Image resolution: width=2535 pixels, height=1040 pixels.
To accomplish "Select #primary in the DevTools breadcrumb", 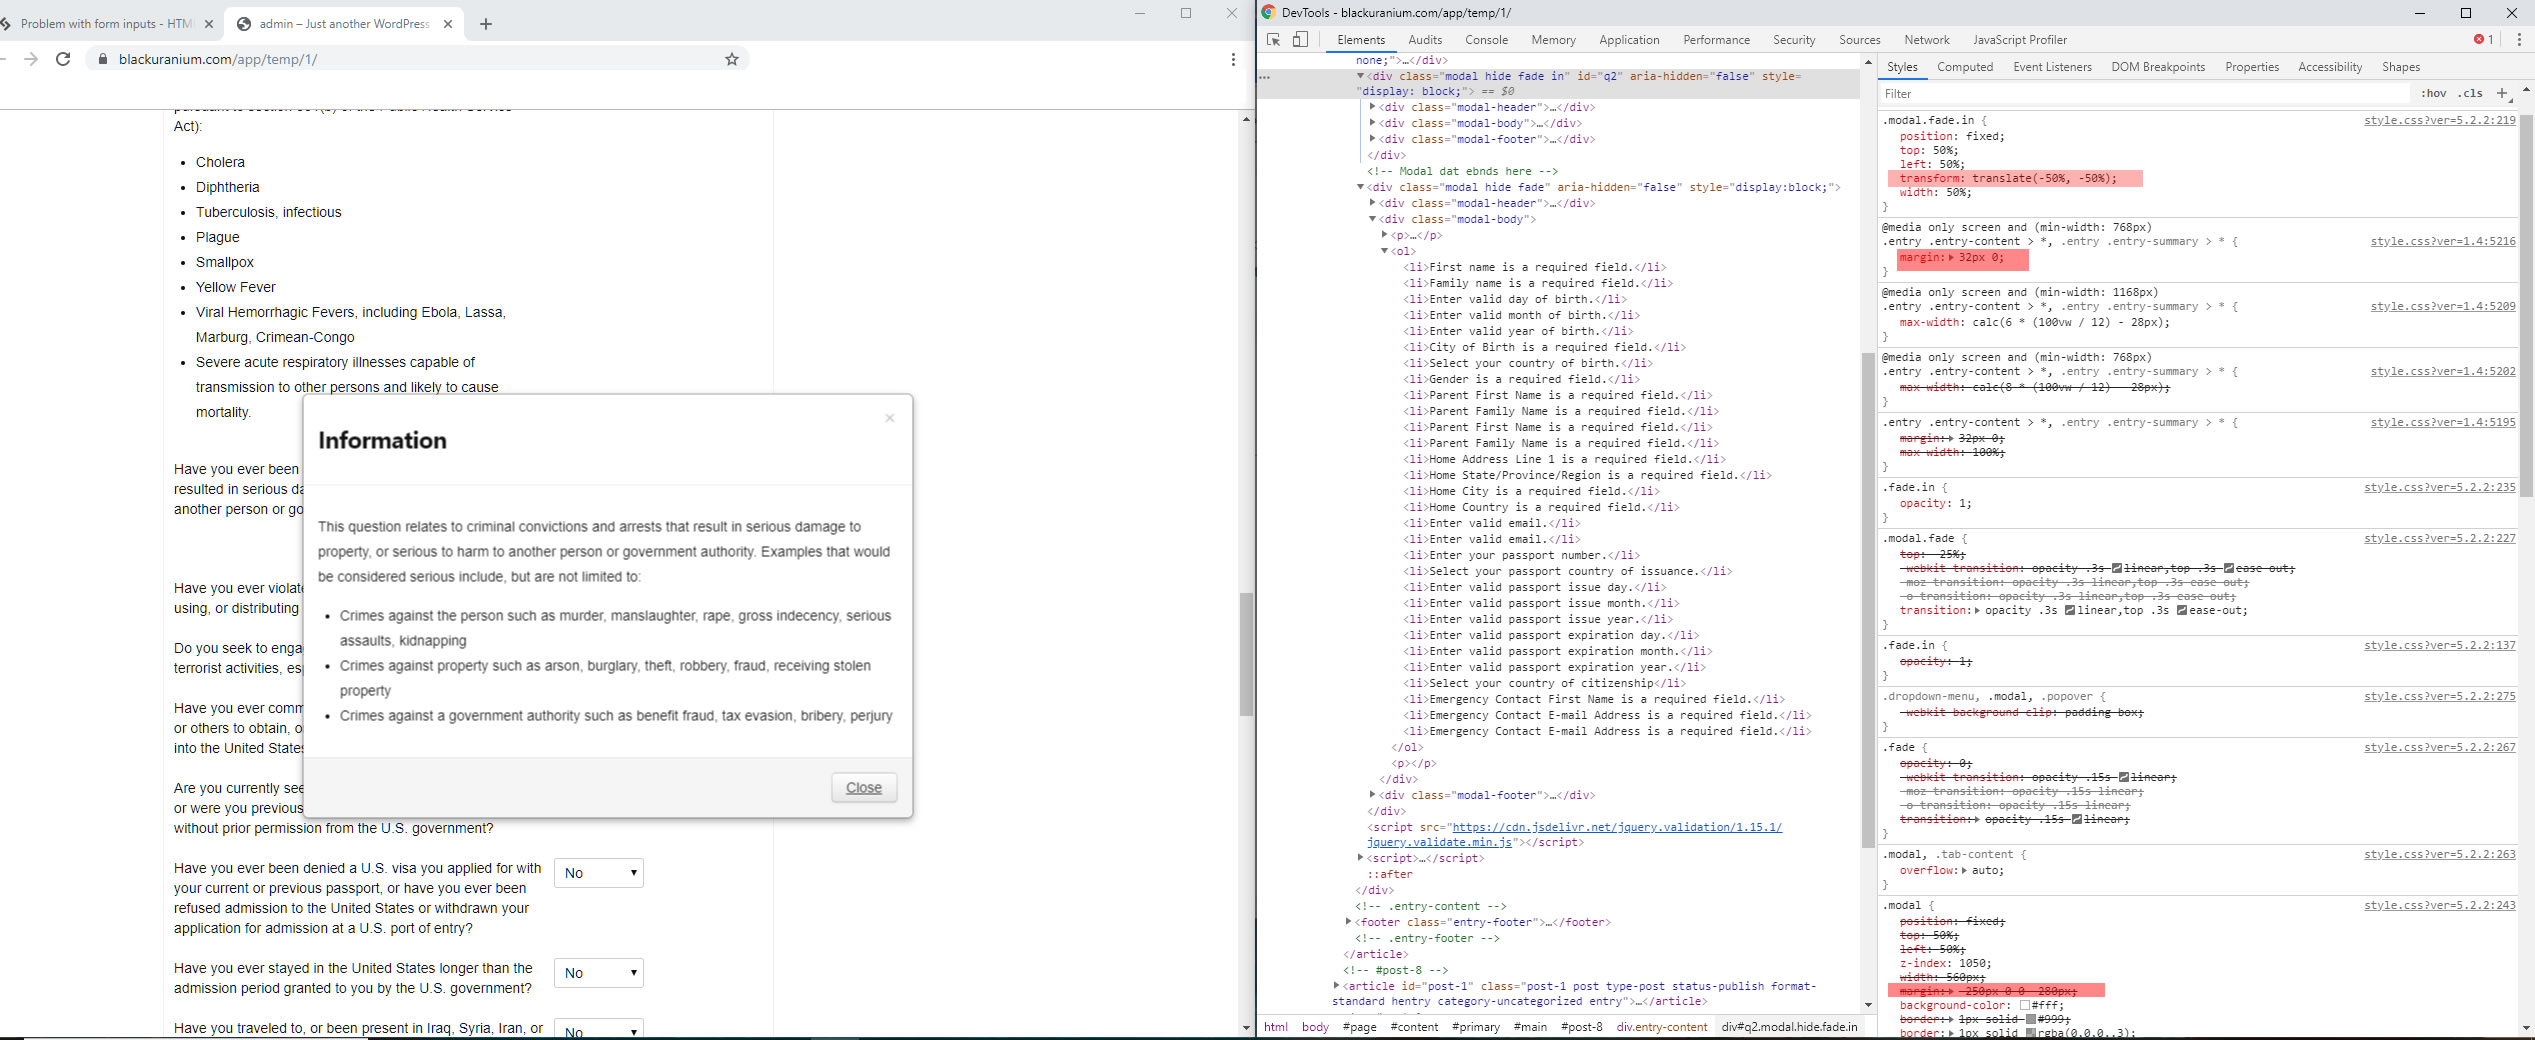I will pyautogui.click(x=1475, y=1027).
